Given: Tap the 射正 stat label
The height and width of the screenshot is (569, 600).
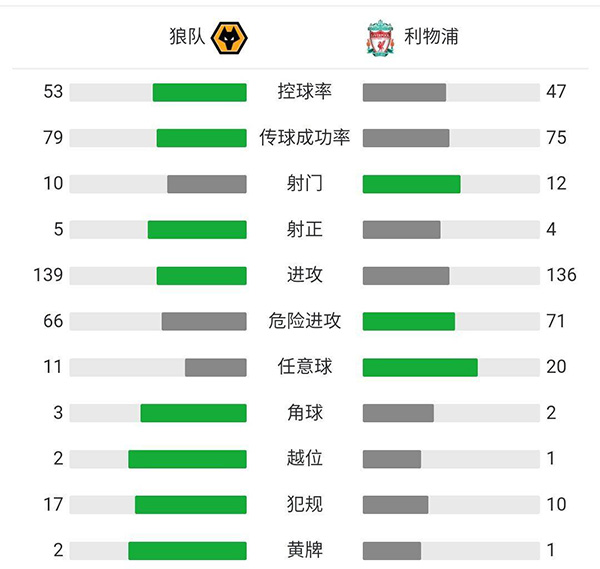Looking at the screenshot, I should tap(304, 229).
